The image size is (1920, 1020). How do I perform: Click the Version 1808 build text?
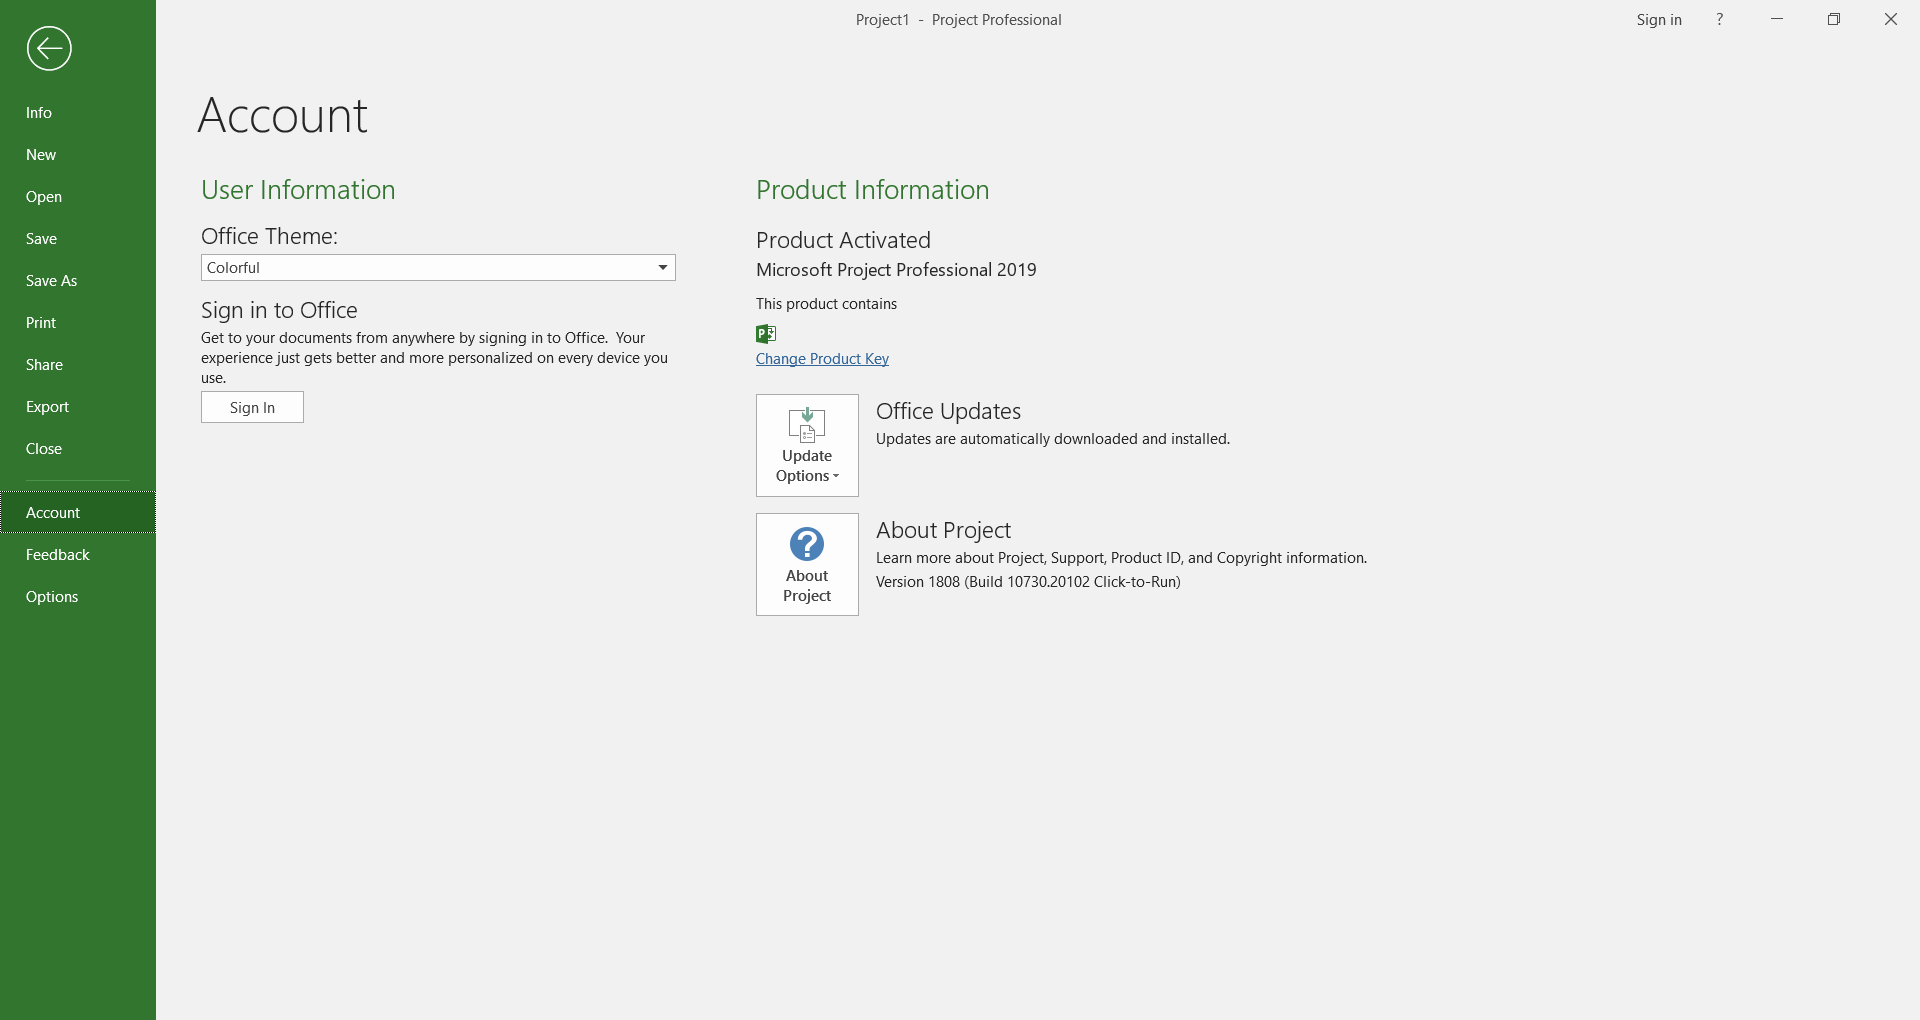(x=1028, y=582)
